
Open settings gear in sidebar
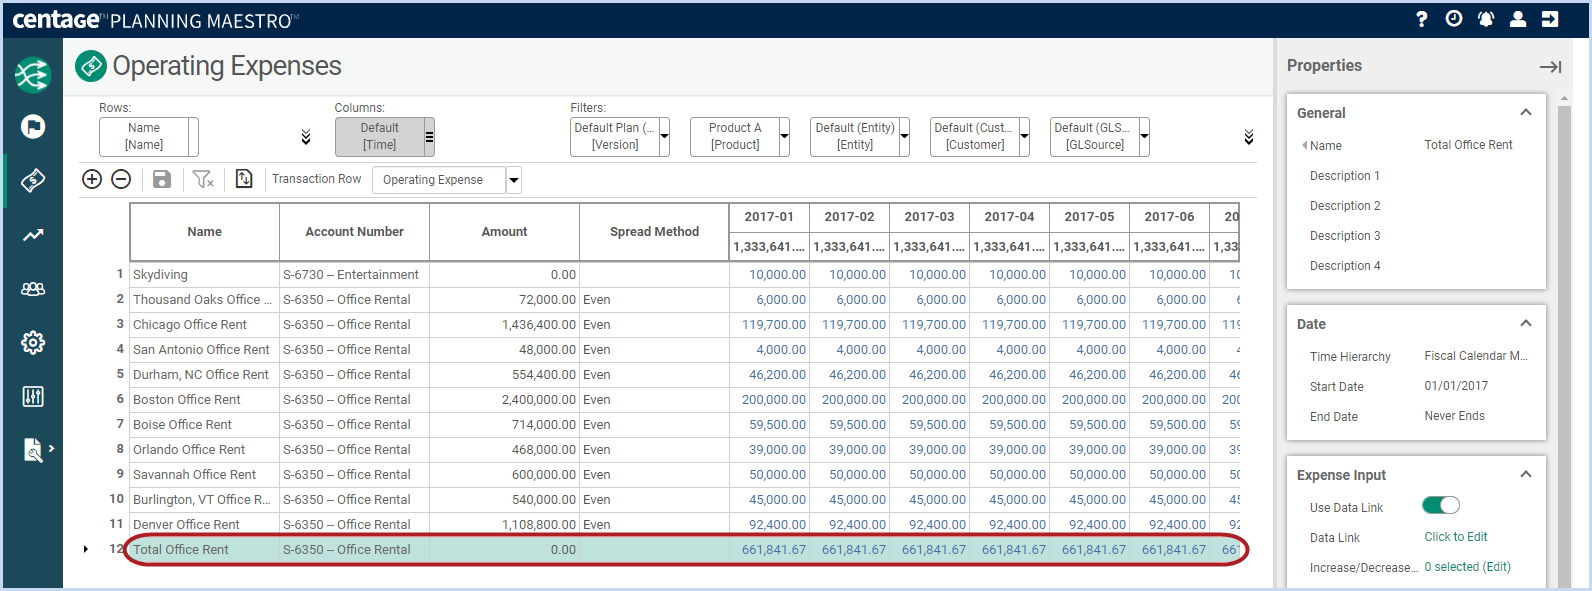point(33,343)
